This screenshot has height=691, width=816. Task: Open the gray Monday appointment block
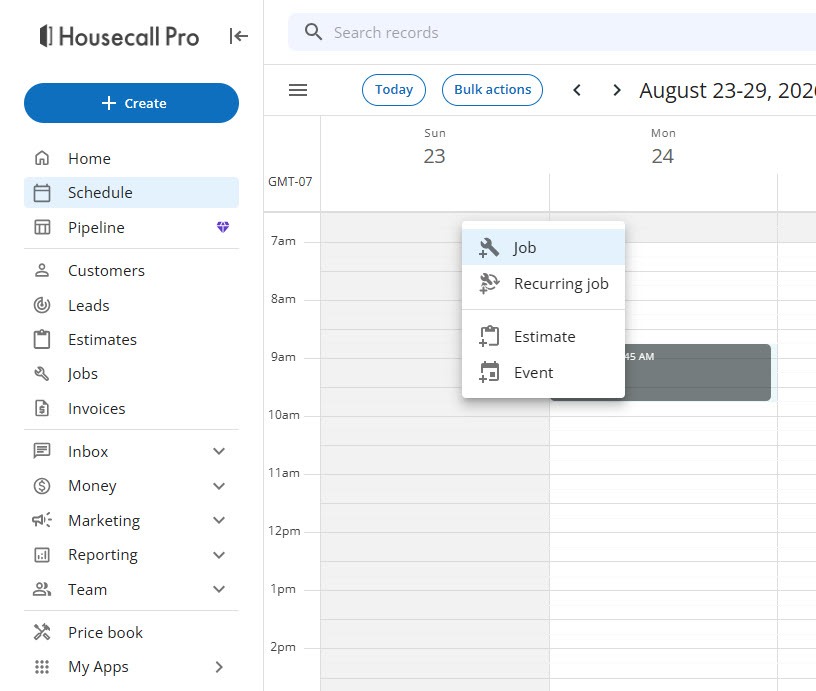pos(697,372)
